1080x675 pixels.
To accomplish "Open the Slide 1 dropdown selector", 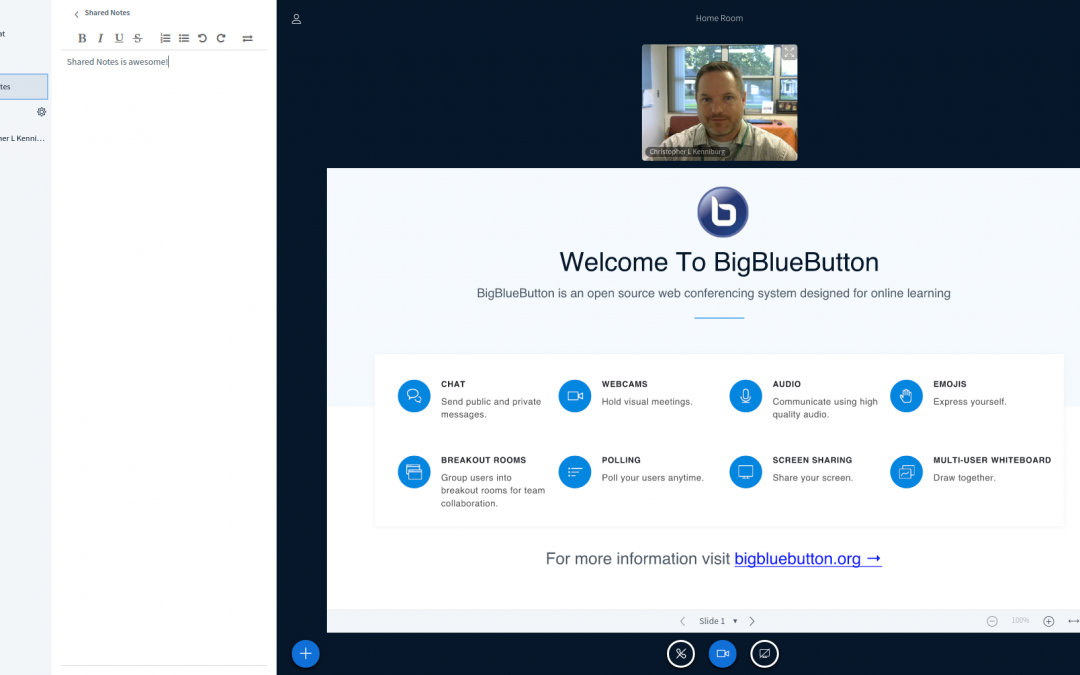I will pos(718,621).
